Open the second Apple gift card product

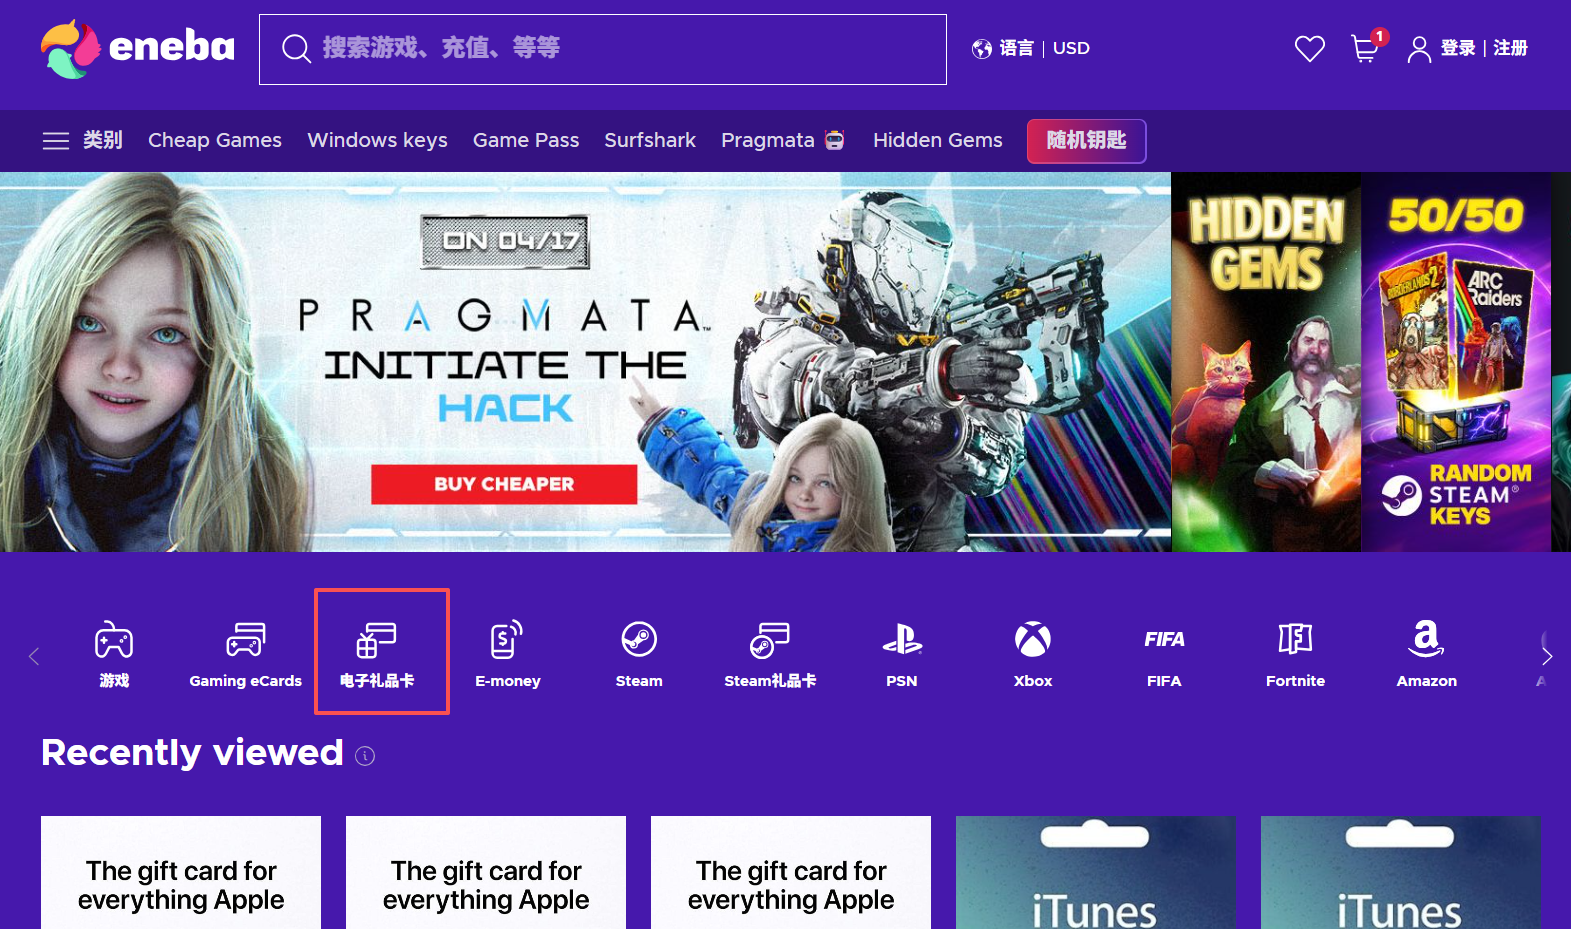tap(486, 873)
